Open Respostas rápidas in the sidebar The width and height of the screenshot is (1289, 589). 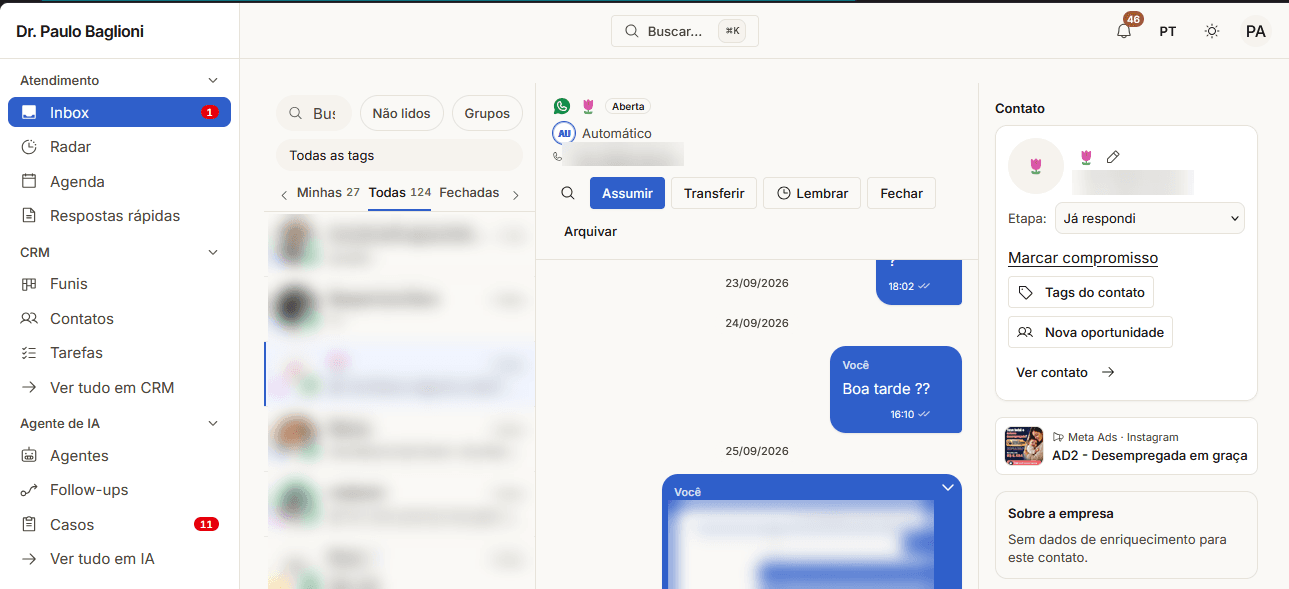119,216
